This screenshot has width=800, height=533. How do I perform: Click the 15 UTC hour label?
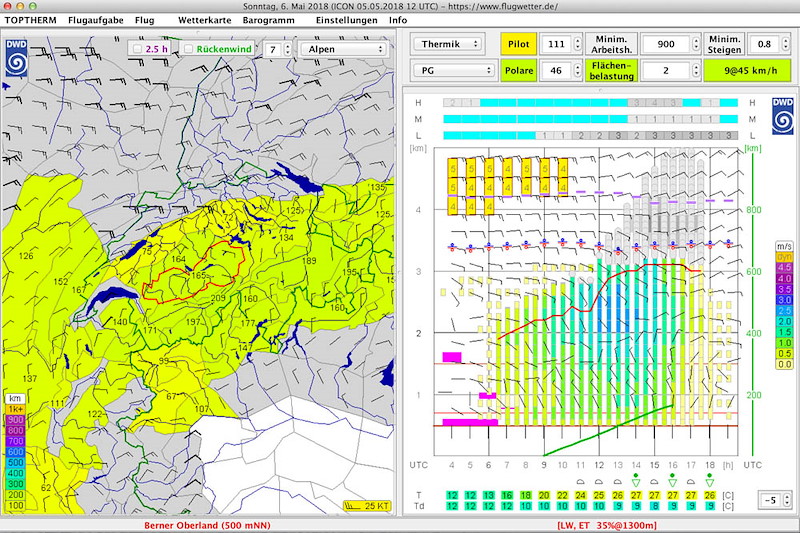tap(655, 465)
